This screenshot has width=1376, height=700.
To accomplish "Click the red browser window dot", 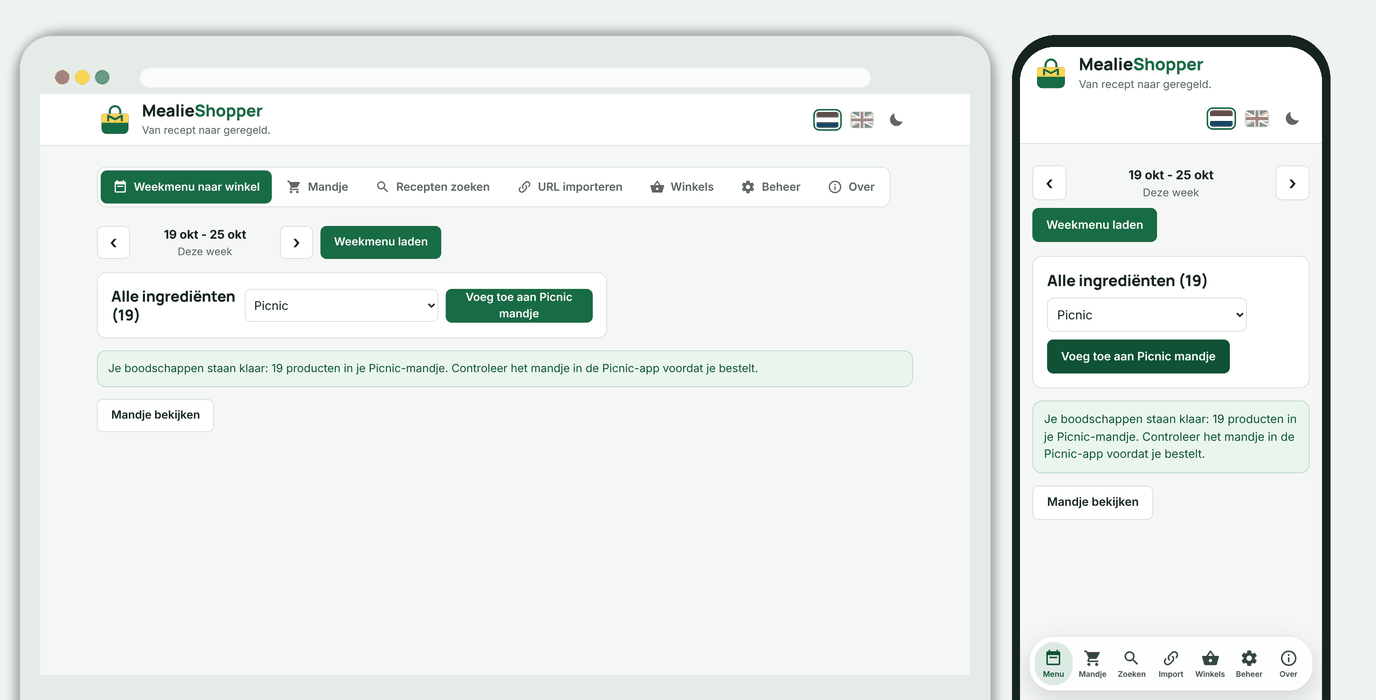I will coord(62,77).
